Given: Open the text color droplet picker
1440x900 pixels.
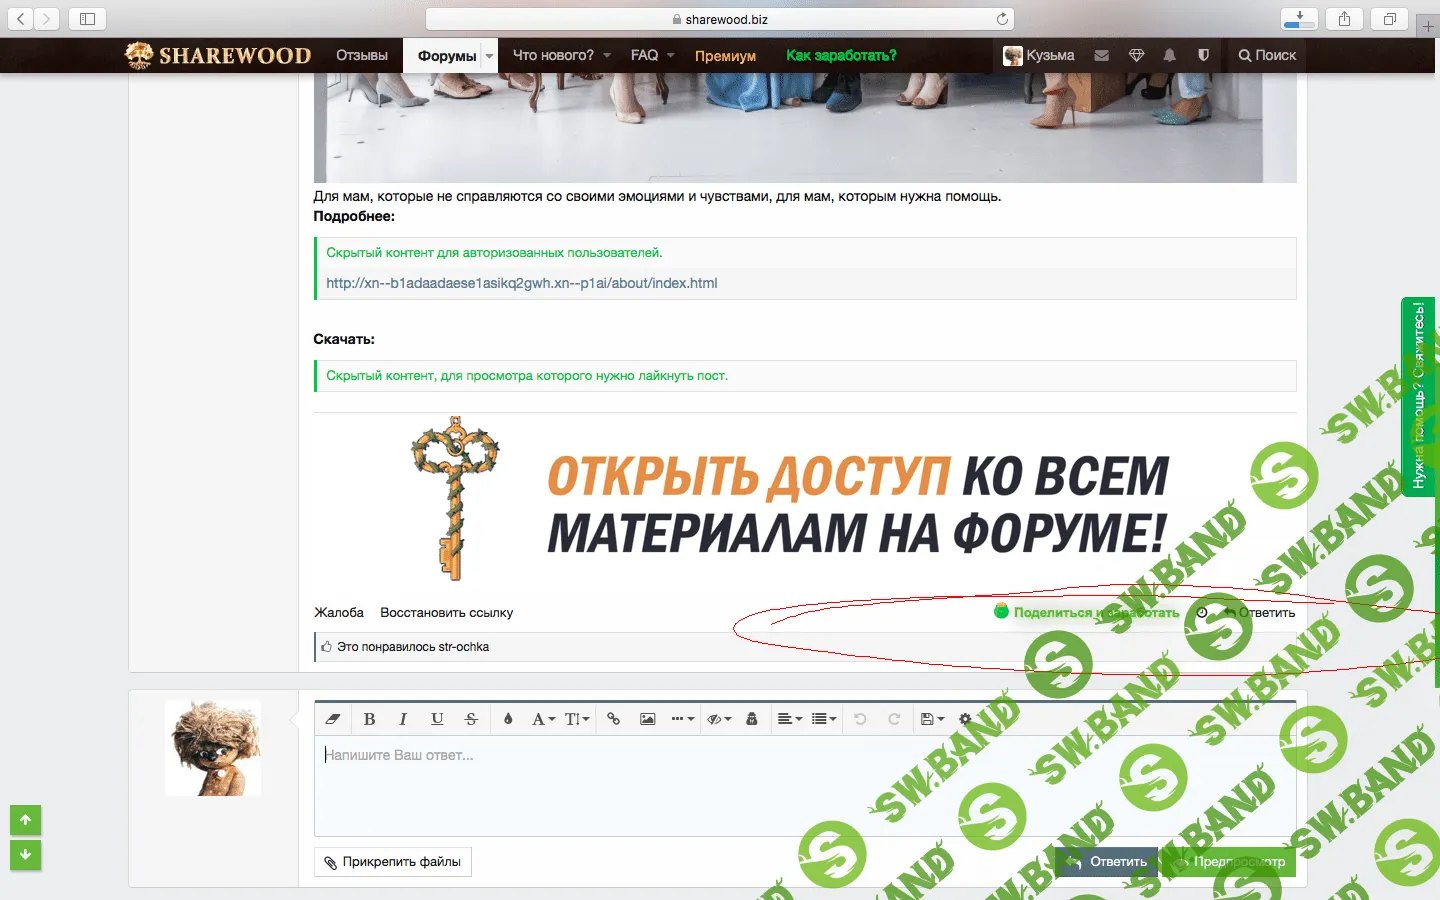Looking at the screenshot, I should pyautogui.click(x=508, y=719).
